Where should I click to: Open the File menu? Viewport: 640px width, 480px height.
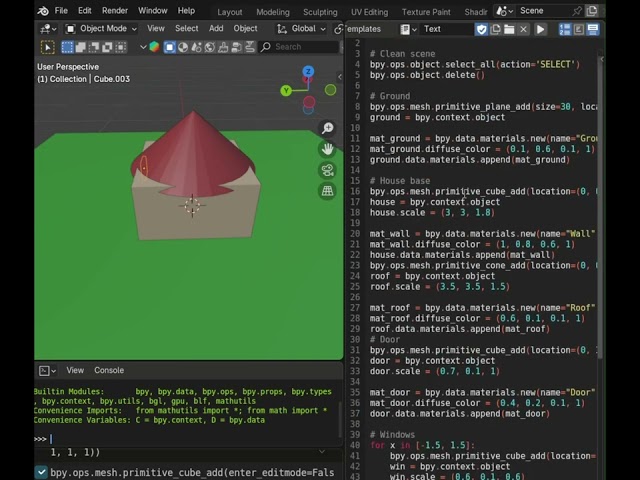[61, 11]
